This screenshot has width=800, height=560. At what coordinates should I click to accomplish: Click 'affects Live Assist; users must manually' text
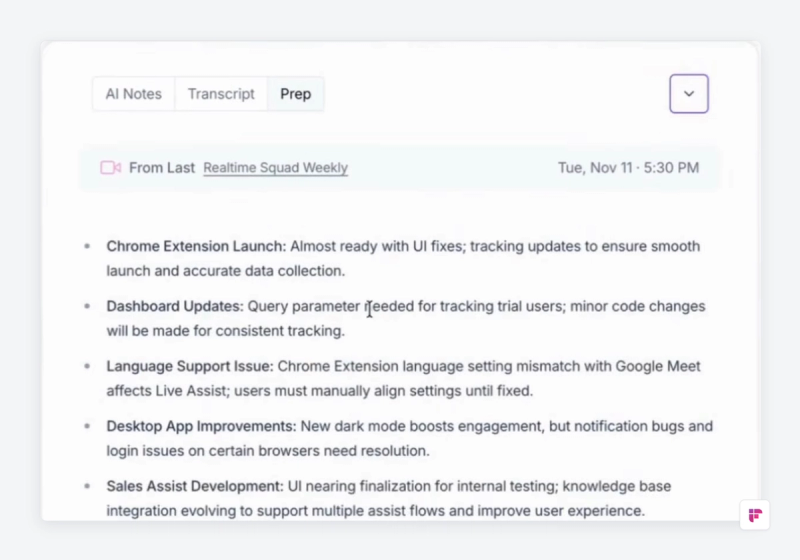click(x=238, y=391)
